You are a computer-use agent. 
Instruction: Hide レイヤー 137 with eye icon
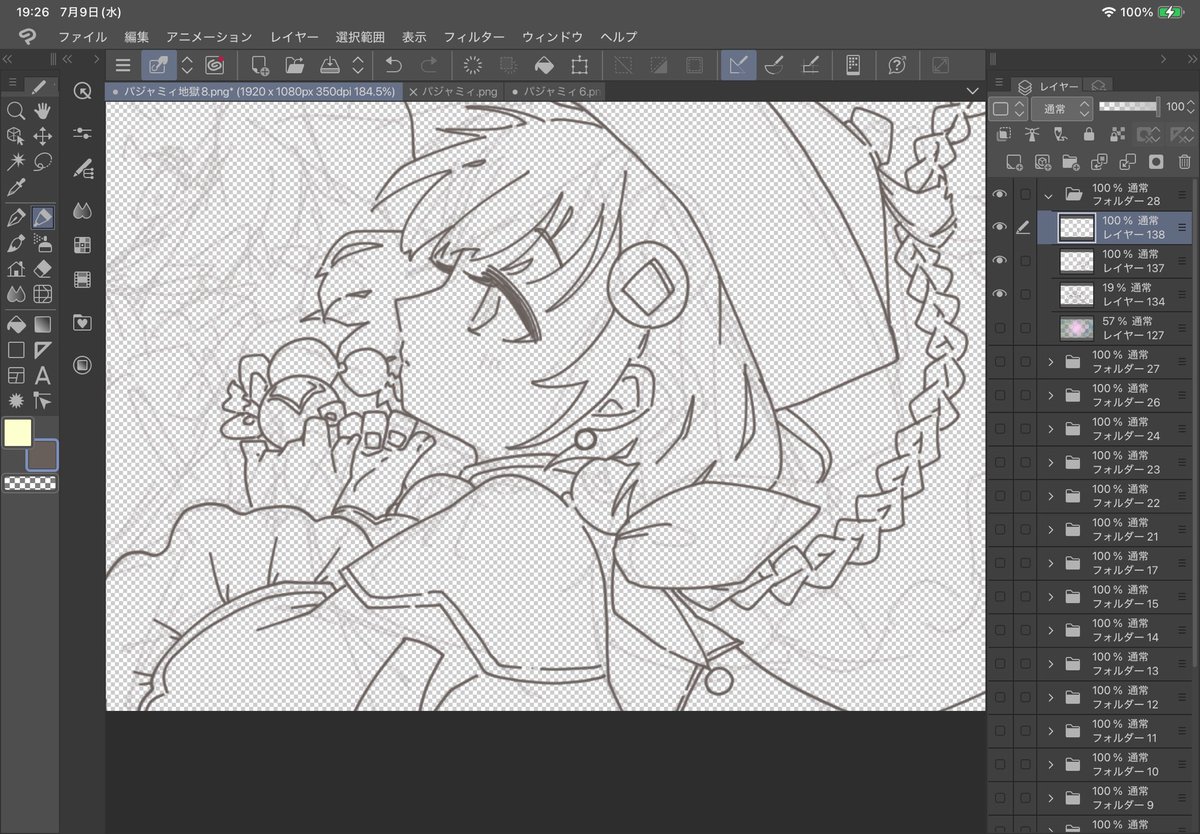point(999,261)
